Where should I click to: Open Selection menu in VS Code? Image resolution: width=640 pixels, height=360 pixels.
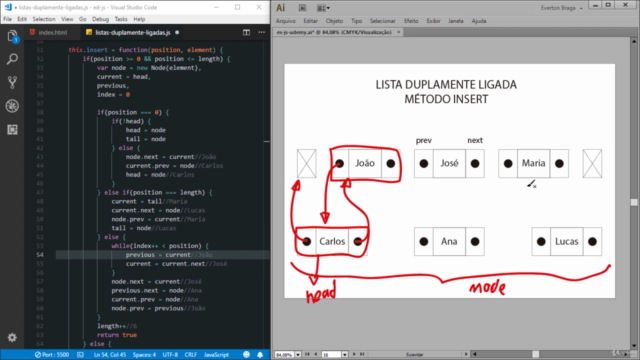[44, 19]
